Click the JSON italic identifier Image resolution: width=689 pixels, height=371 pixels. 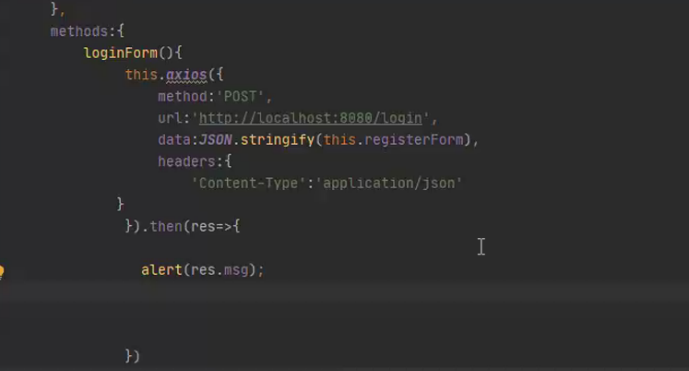pos(215,140)
